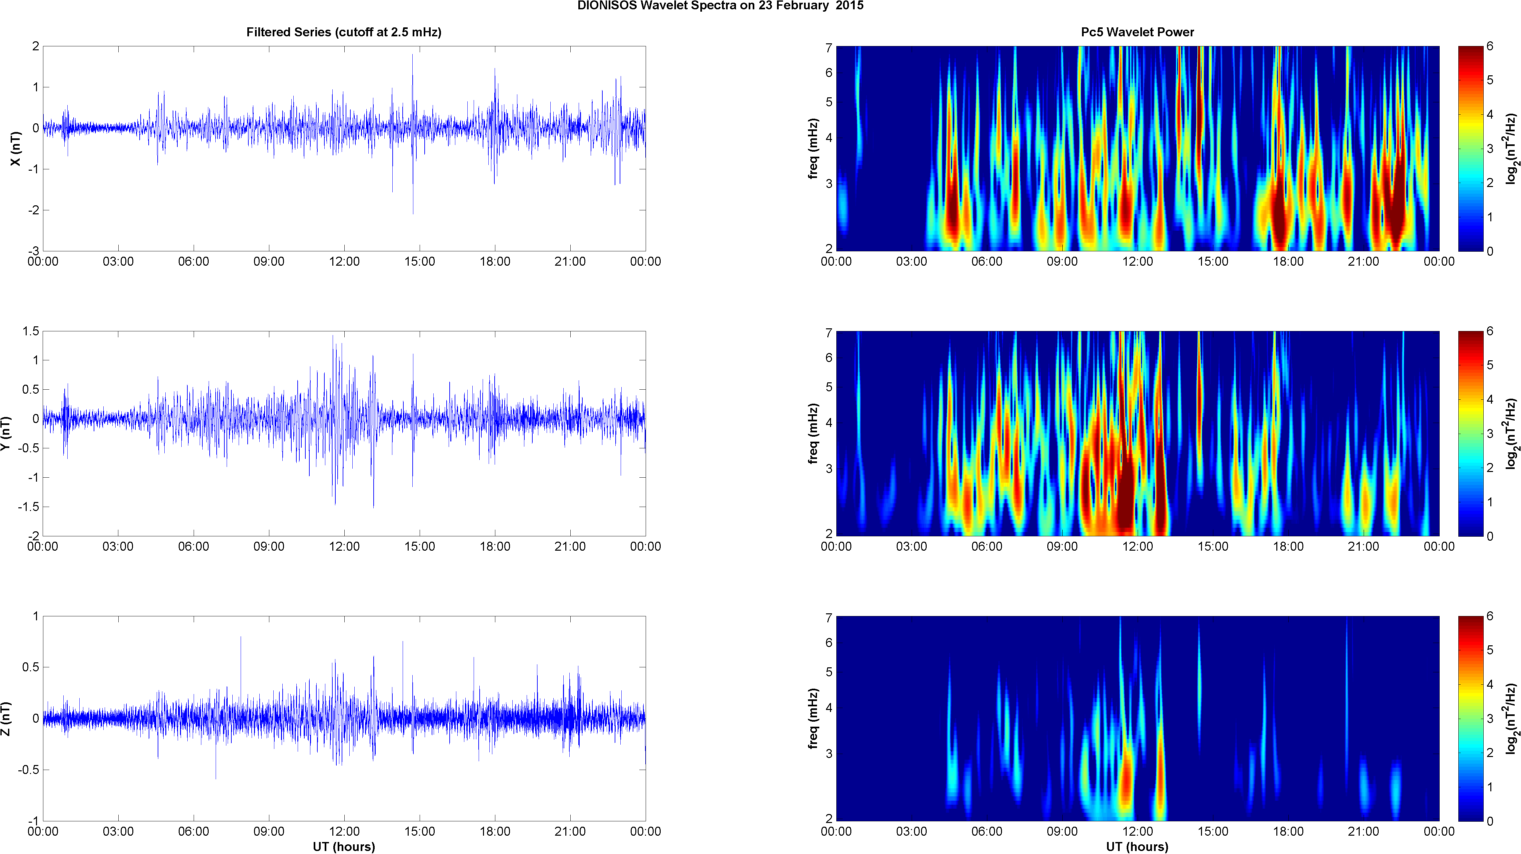The width and height of the screenshot is (1521, 854).
Task: Click the bottom wavelet power spectrogram
Action: pos(1137,718)
